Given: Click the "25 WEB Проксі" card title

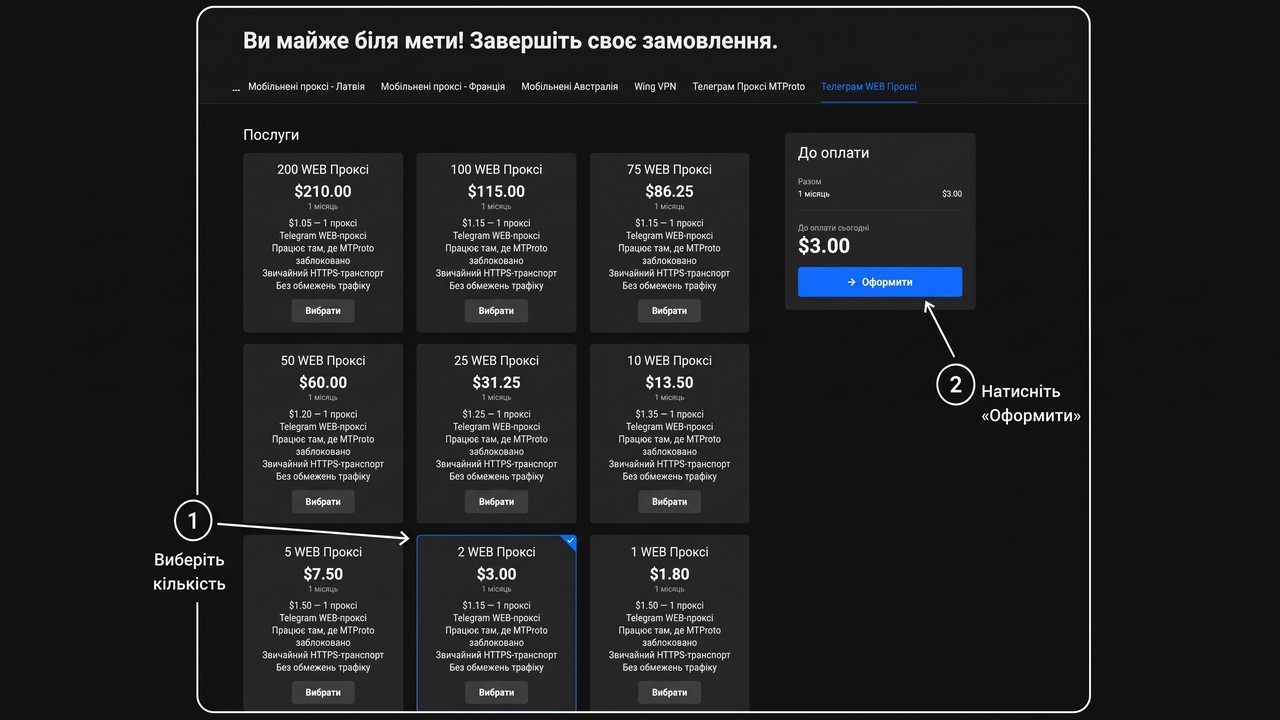Looking at the screenshot, I should [496, 361].
